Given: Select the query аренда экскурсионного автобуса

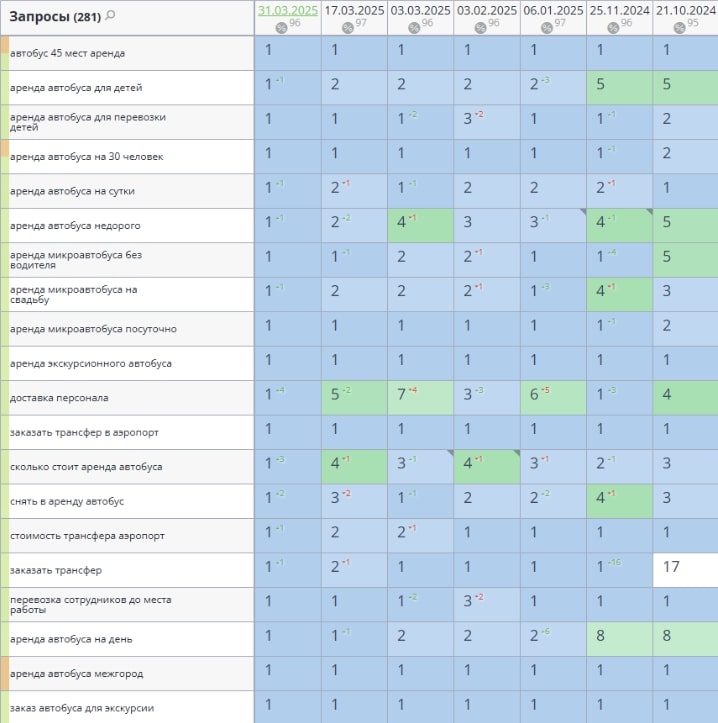Looking at the screenshot, I should [90, 363].
